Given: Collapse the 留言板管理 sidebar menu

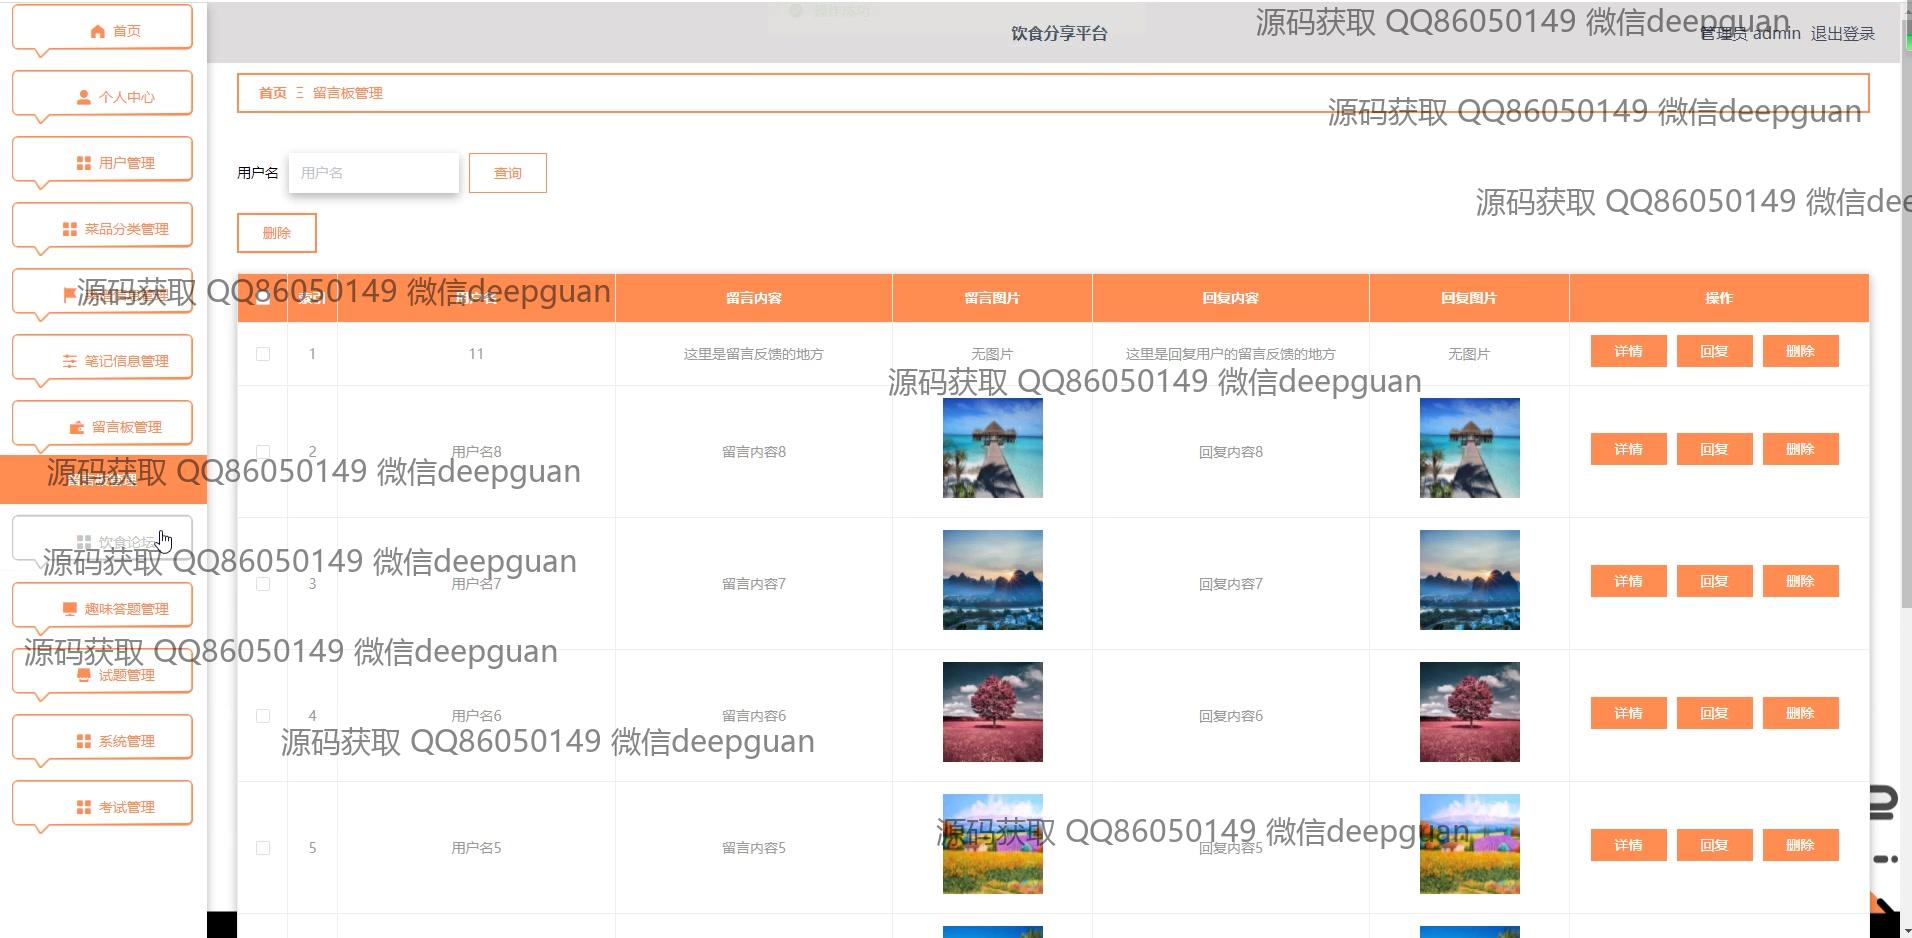Looking at the screenshot, I should coord(102,424).
